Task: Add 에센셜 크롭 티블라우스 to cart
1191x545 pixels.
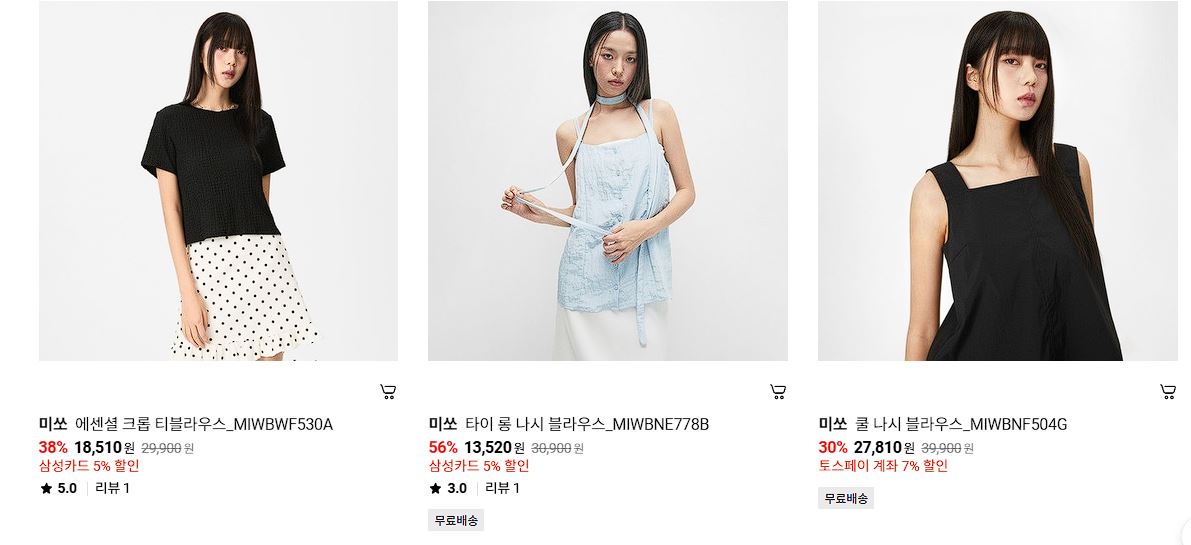Action: tap(388, 392)
